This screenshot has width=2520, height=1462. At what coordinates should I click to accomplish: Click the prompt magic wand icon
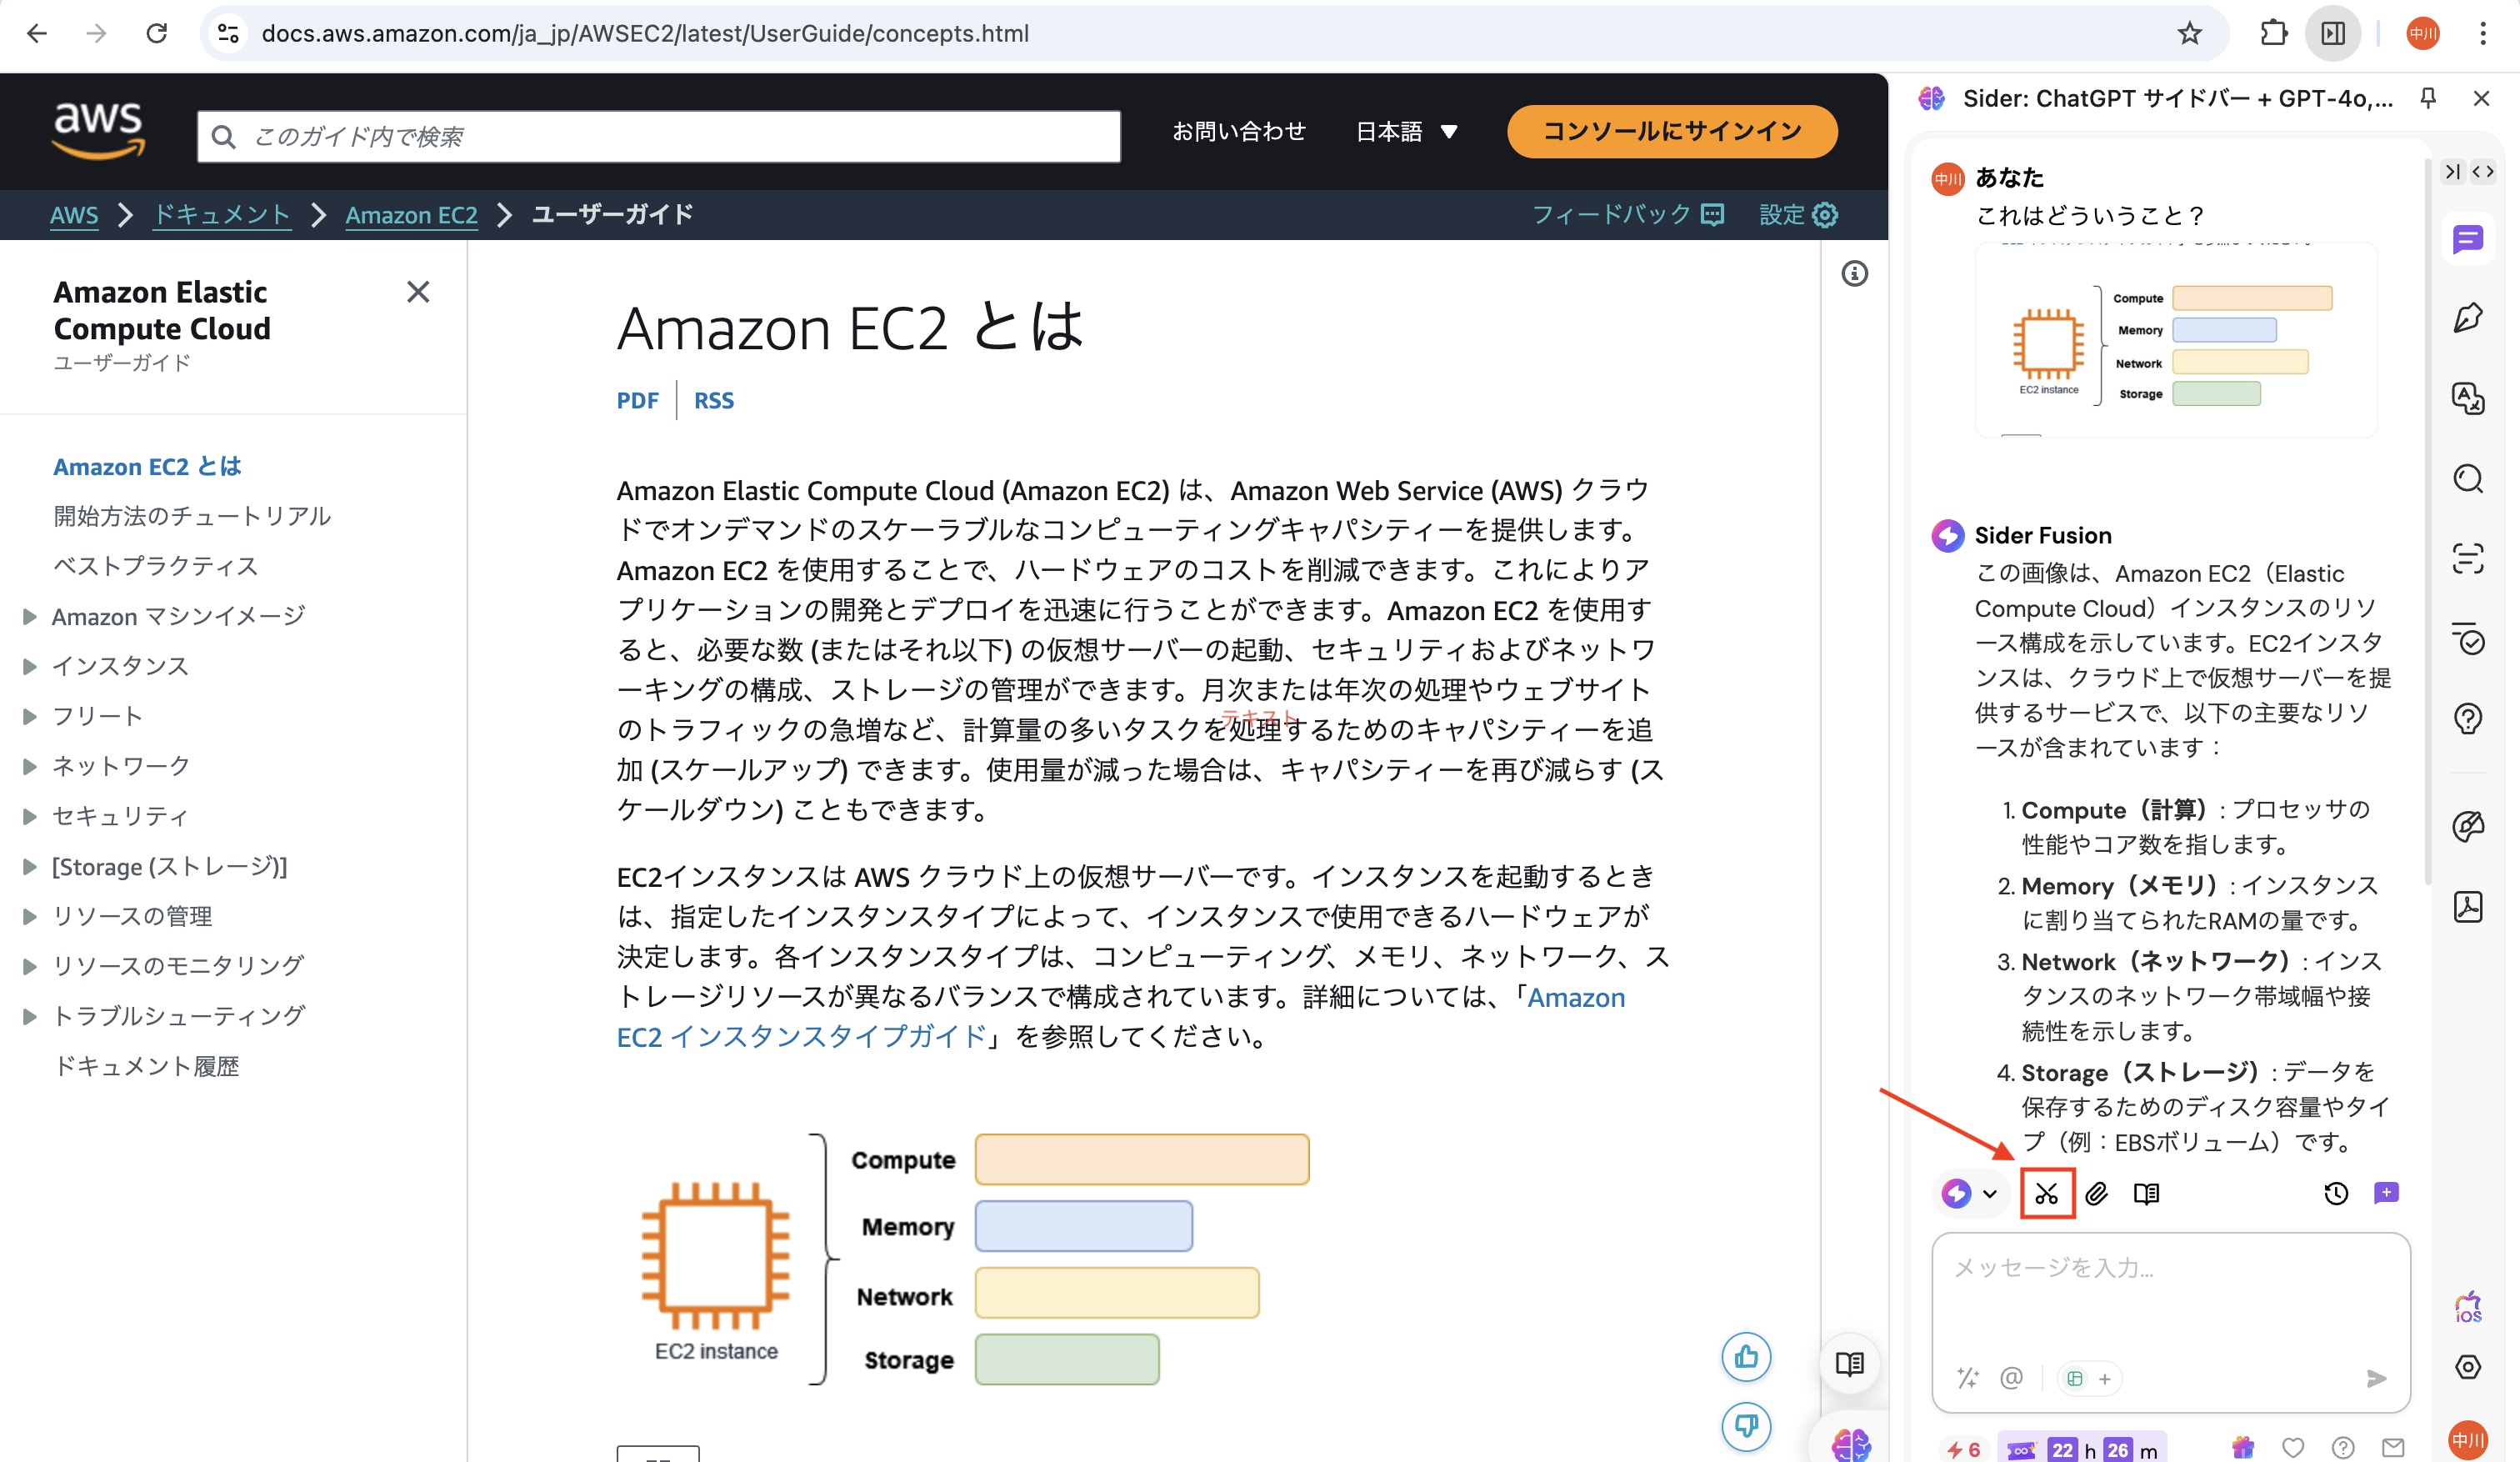pos(1968,1378)
